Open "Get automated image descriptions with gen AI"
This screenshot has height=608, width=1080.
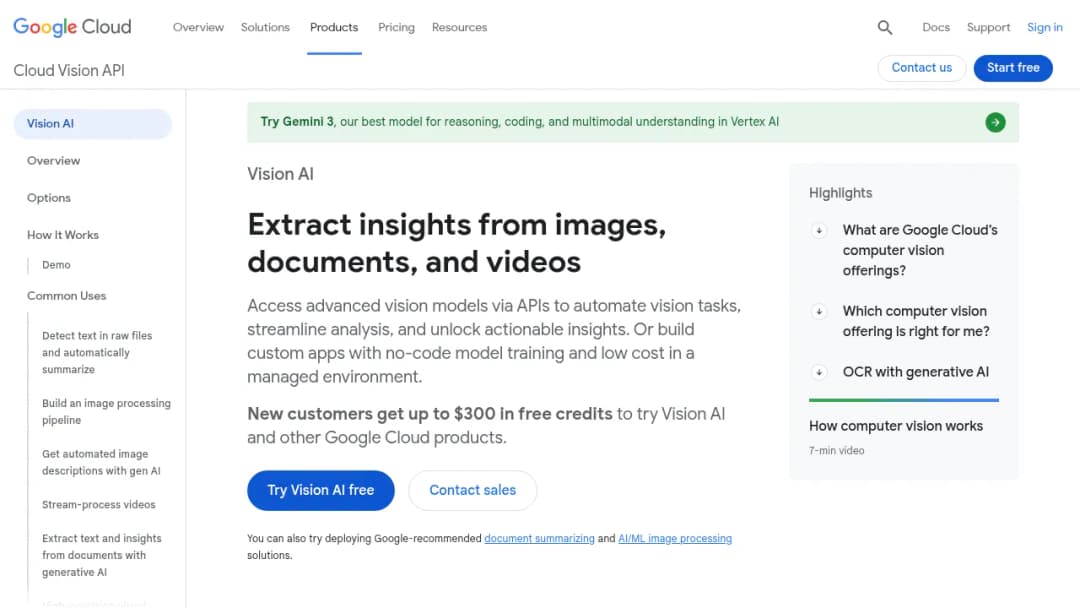pyautogui.click(x=101, y=463)
